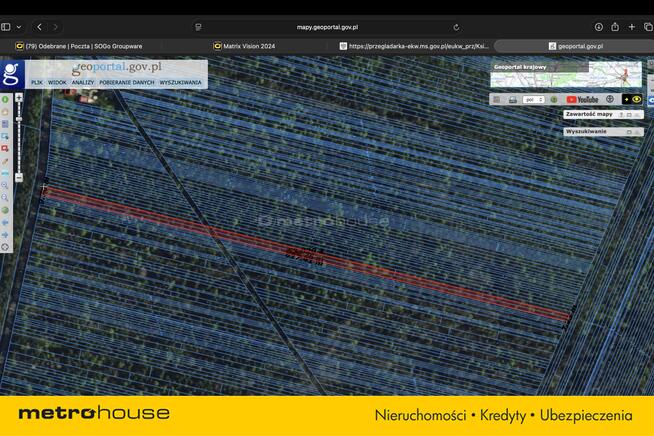Click the Safari downloads icon
The height and width of the screenshot is (436, 654).
point(599,27)
